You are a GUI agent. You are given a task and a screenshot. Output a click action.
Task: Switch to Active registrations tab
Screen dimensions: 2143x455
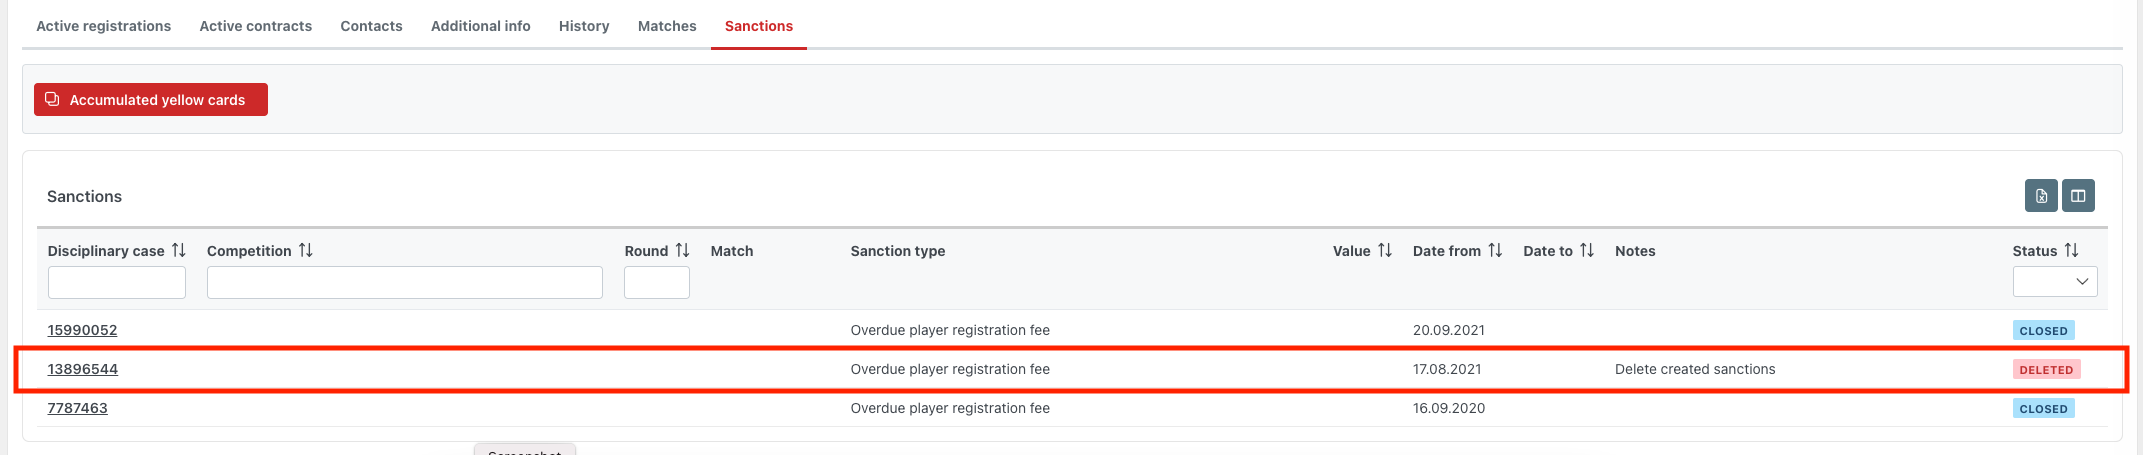103,26
